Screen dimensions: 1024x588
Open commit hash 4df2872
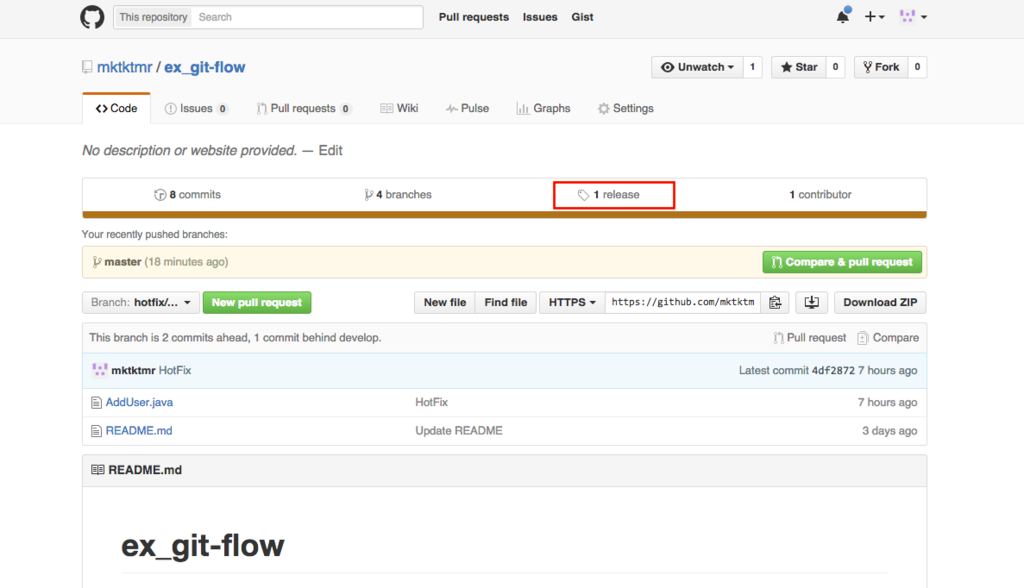(833, 370)
